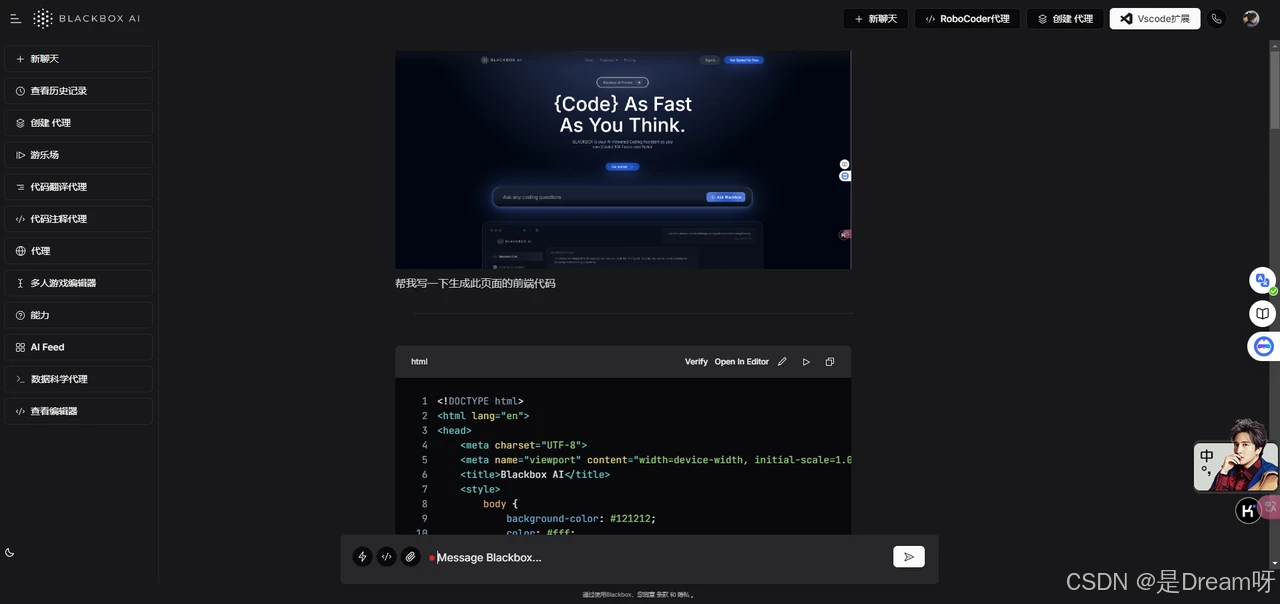The height and width of the screenshot is (604, 1280).
Task: Click the translate extension icon at right edge
Action: point(1263,280)
